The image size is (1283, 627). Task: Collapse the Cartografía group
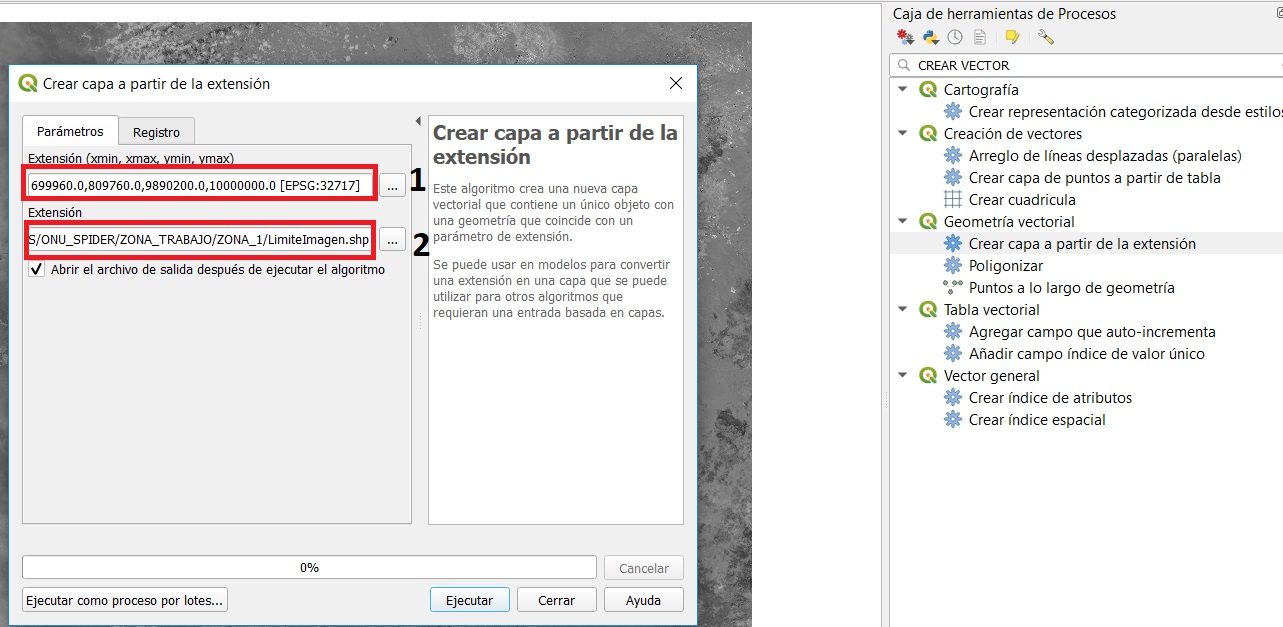tap(903, 90)
